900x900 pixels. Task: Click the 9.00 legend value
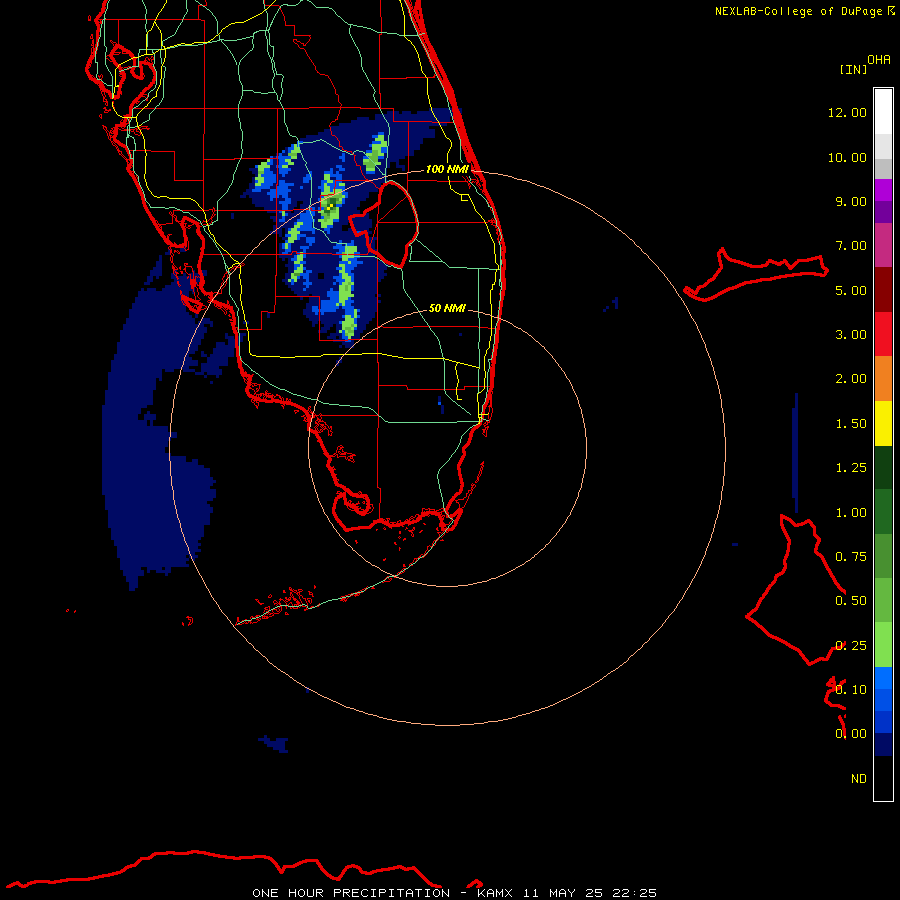point(851,201)
